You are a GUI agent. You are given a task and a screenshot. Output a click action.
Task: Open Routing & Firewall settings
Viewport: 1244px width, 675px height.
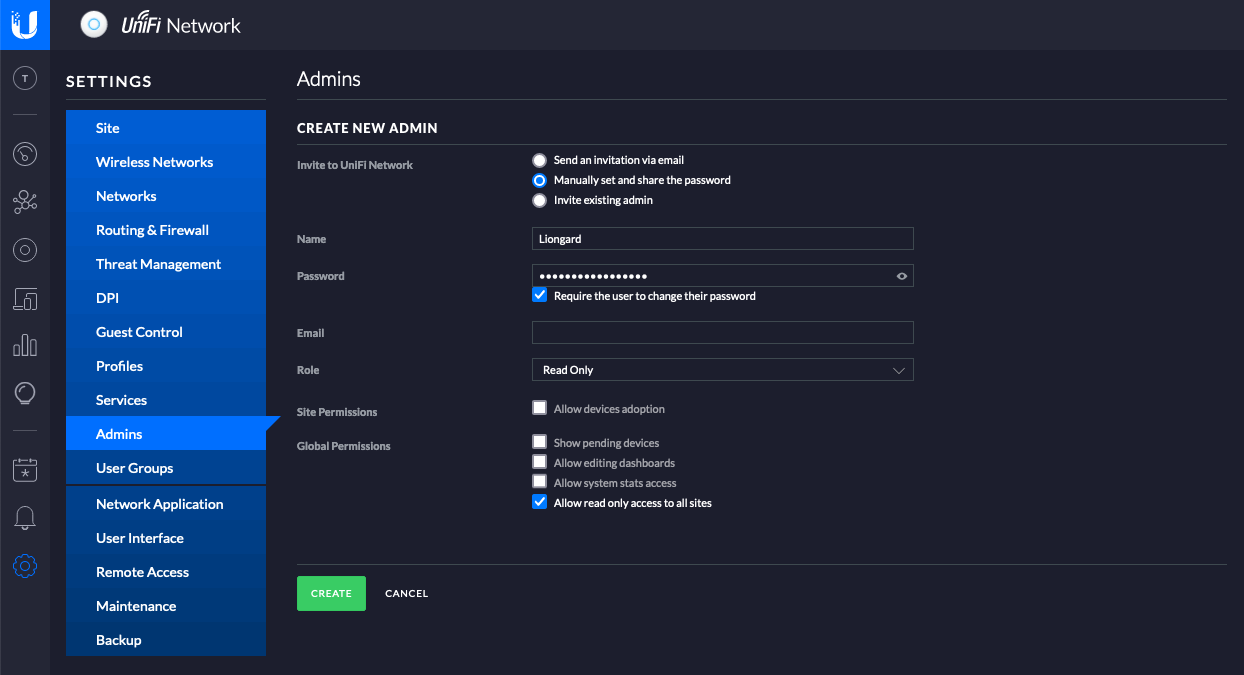pyautogui.click(x=166, y=230)
